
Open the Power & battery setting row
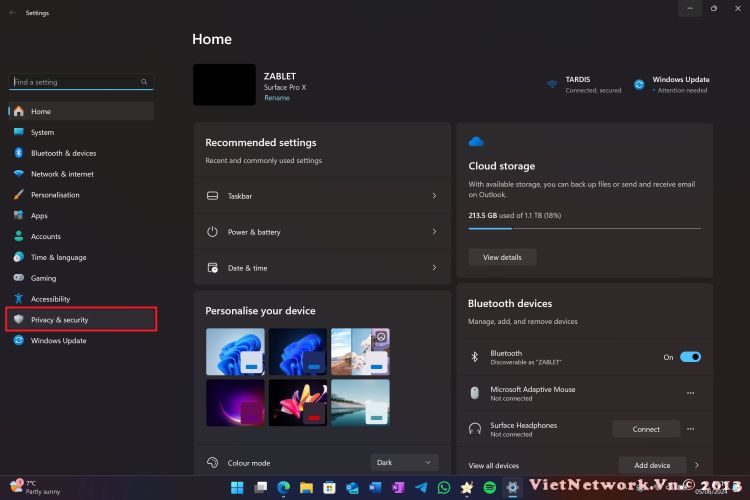tap(322, 232)
